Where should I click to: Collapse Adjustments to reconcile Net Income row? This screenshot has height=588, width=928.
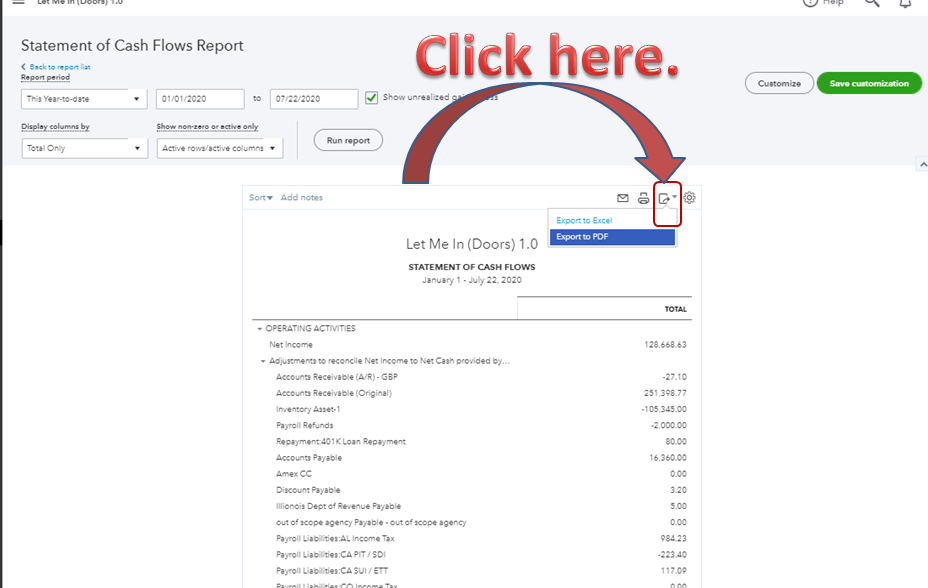point(263,361)
